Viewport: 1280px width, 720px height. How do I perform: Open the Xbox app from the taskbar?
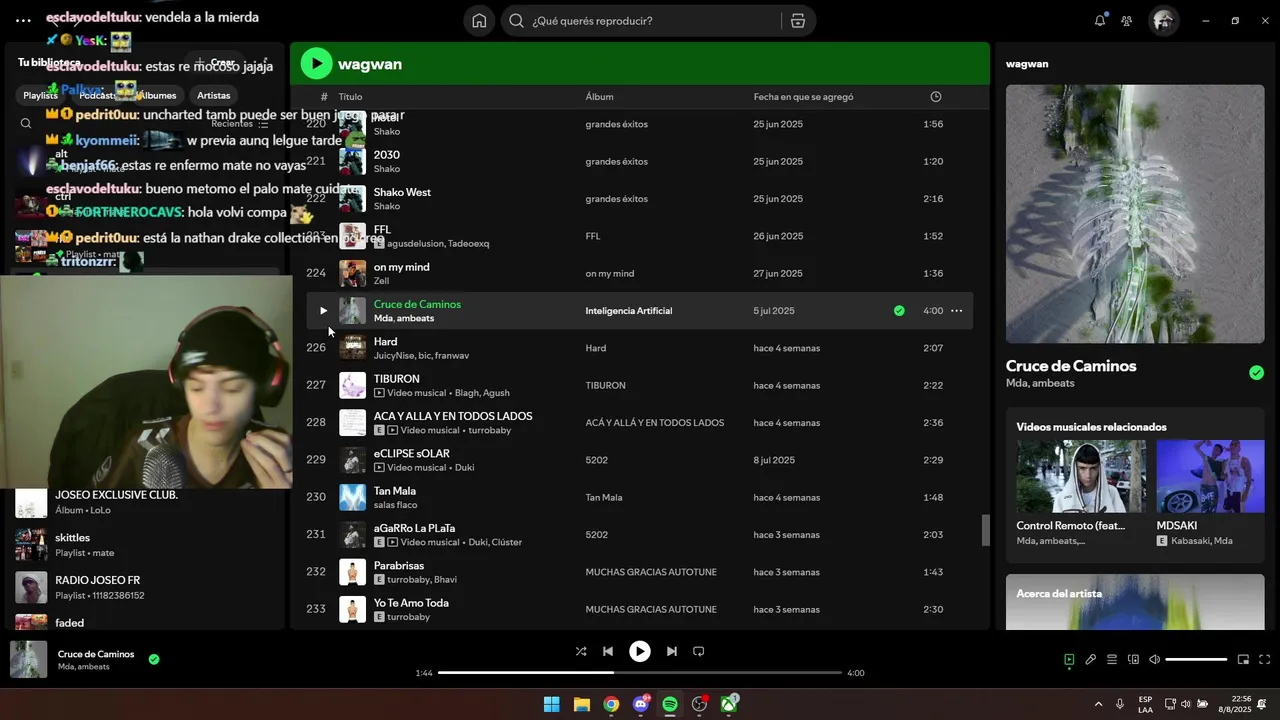click(729, 704)
